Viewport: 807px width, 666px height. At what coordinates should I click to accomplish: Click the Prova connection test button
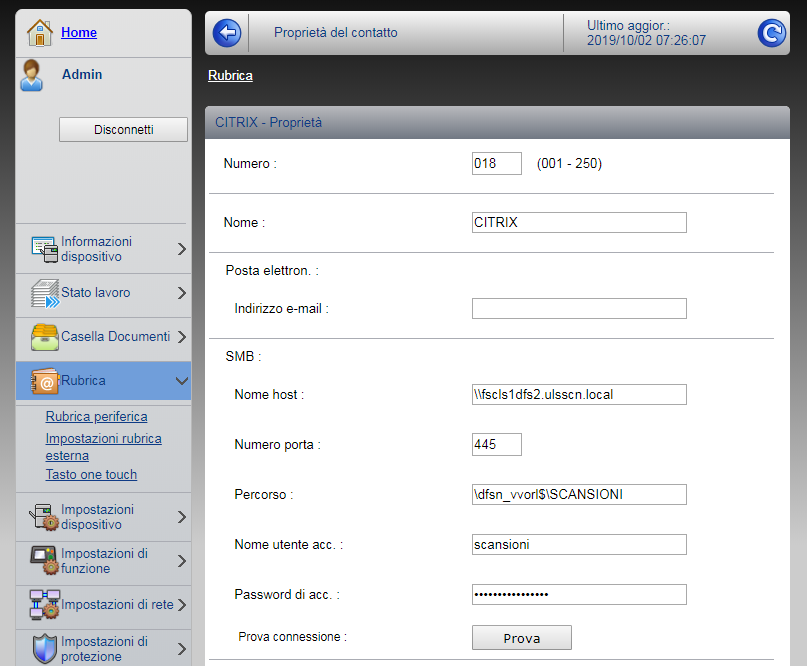tap(521, 638)
